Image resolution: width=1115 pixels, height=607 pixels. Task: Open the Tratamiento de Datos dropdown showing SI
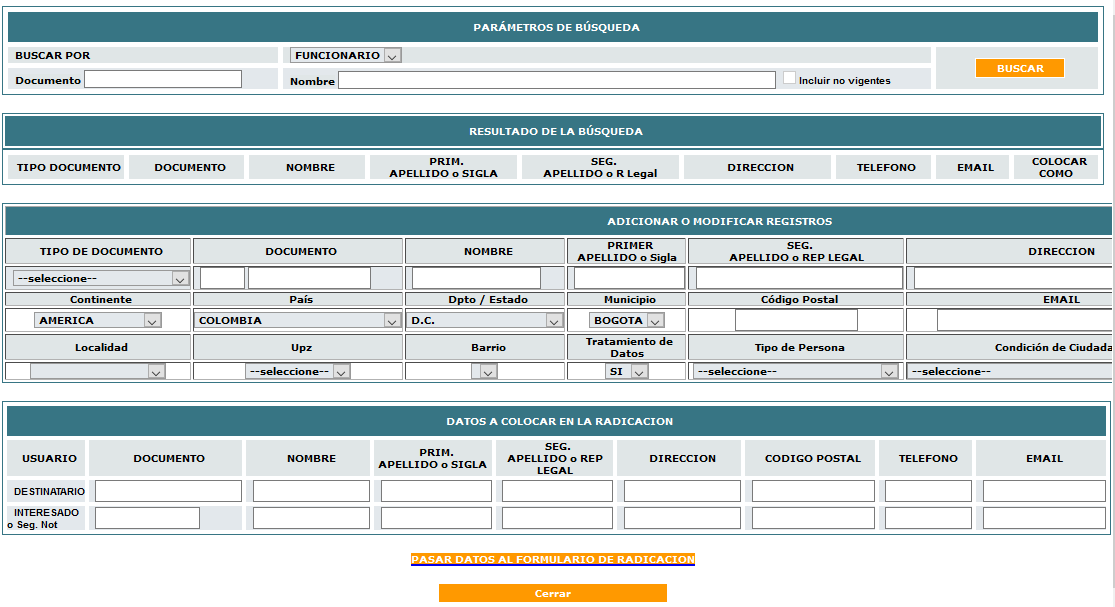coord(626,371)
